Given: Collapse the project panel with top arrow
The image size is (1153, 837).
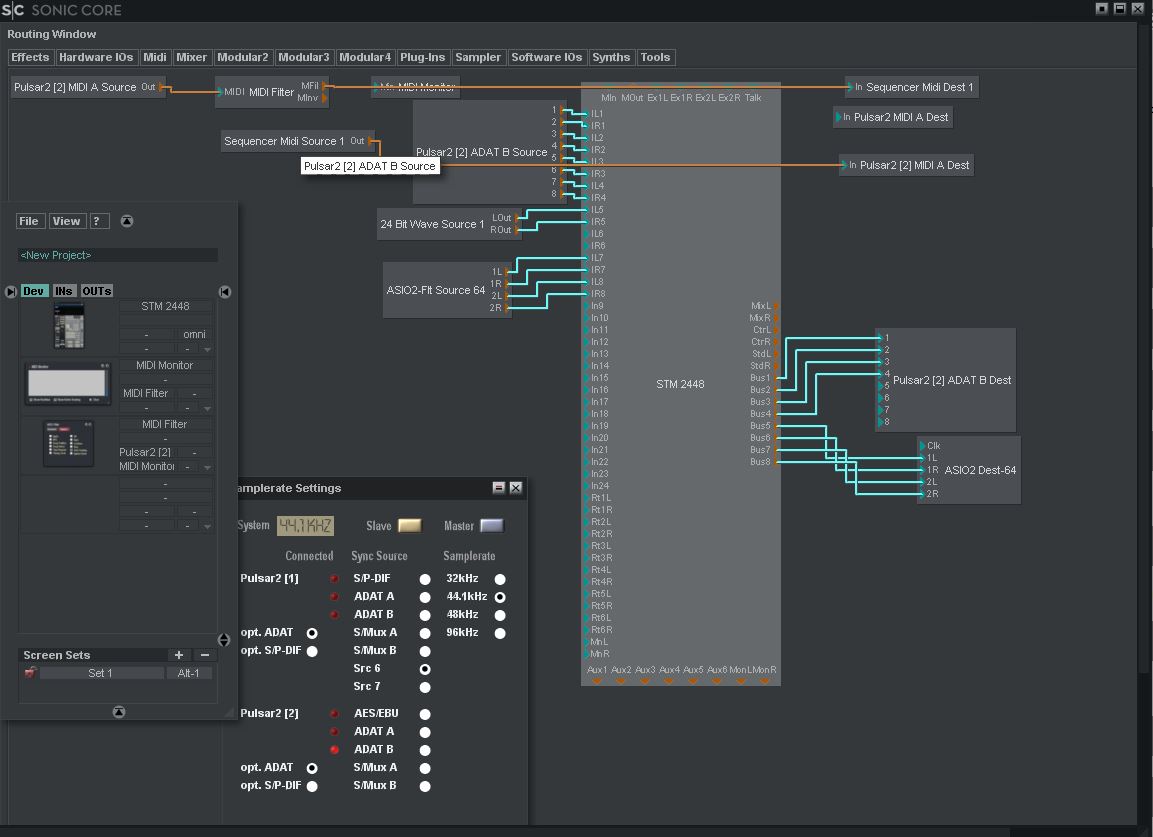Looking at the screenshot, I should [x=127, y=221].
